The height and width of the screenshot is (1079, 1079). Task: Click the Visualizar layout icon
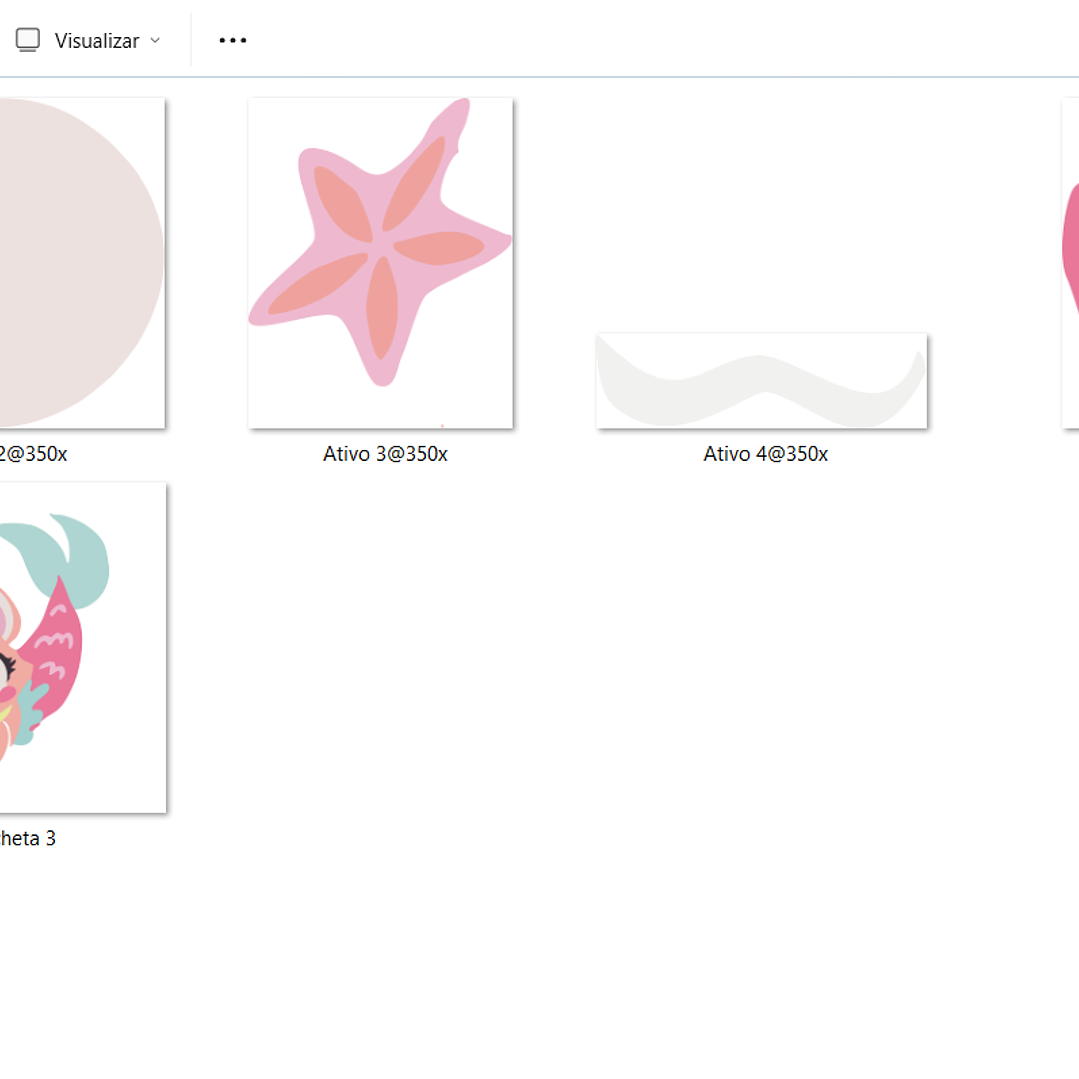pos(27,40)
